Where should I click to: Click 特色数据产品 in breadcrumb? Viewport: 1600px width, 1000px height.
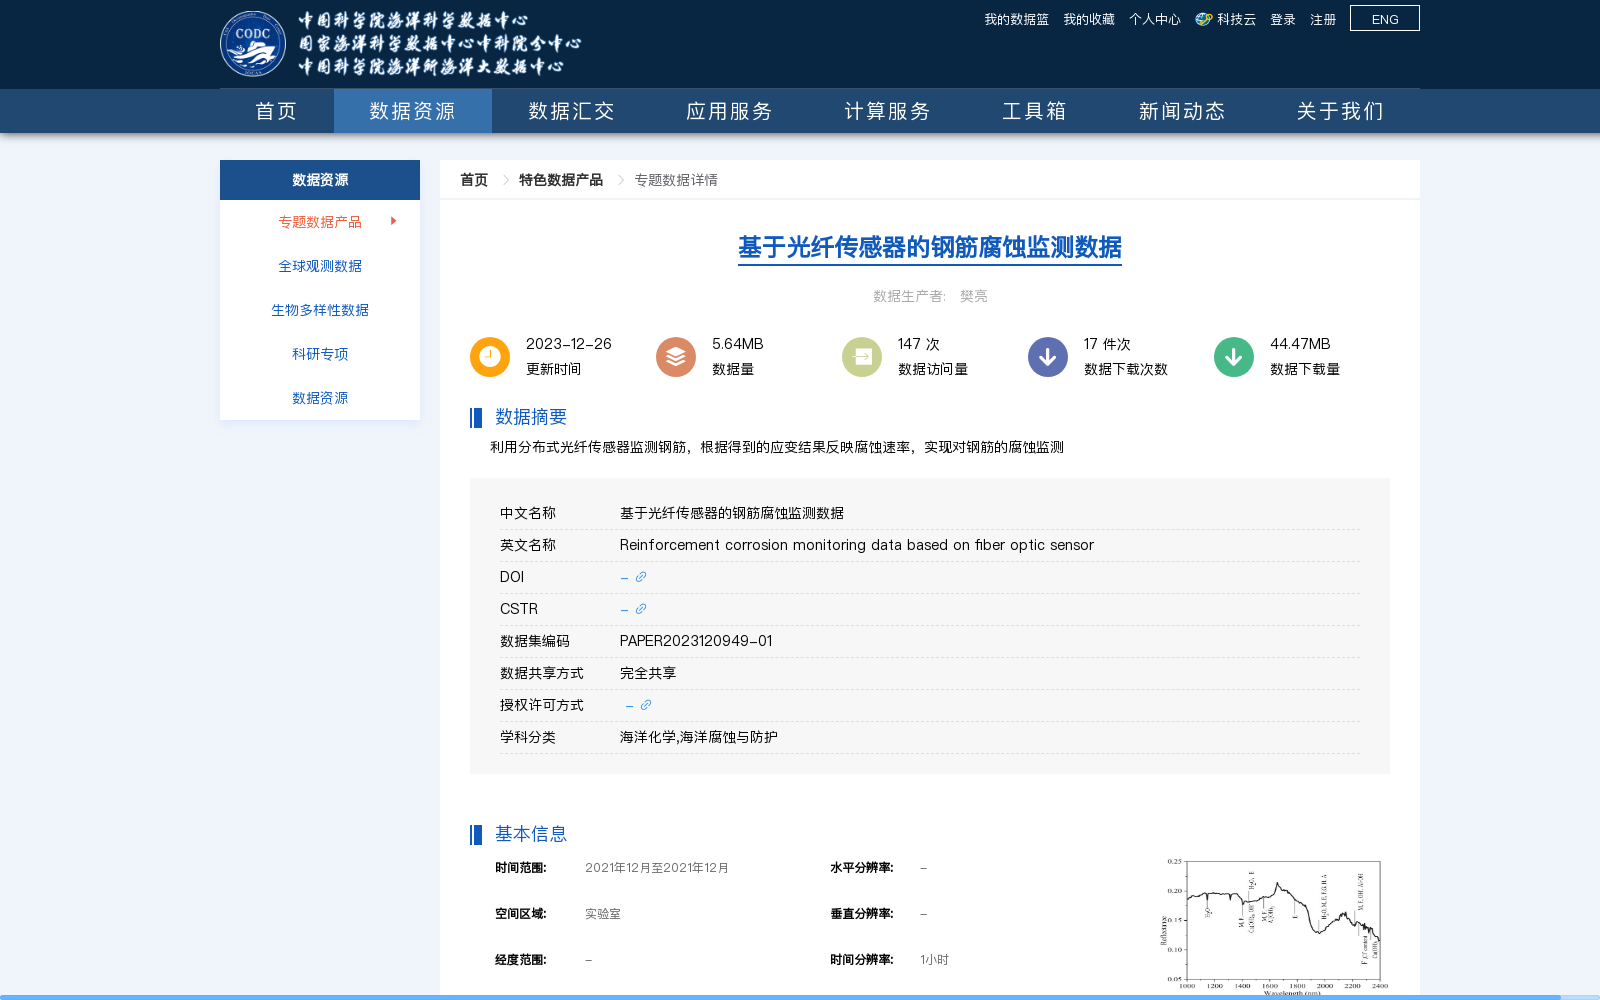561,180
